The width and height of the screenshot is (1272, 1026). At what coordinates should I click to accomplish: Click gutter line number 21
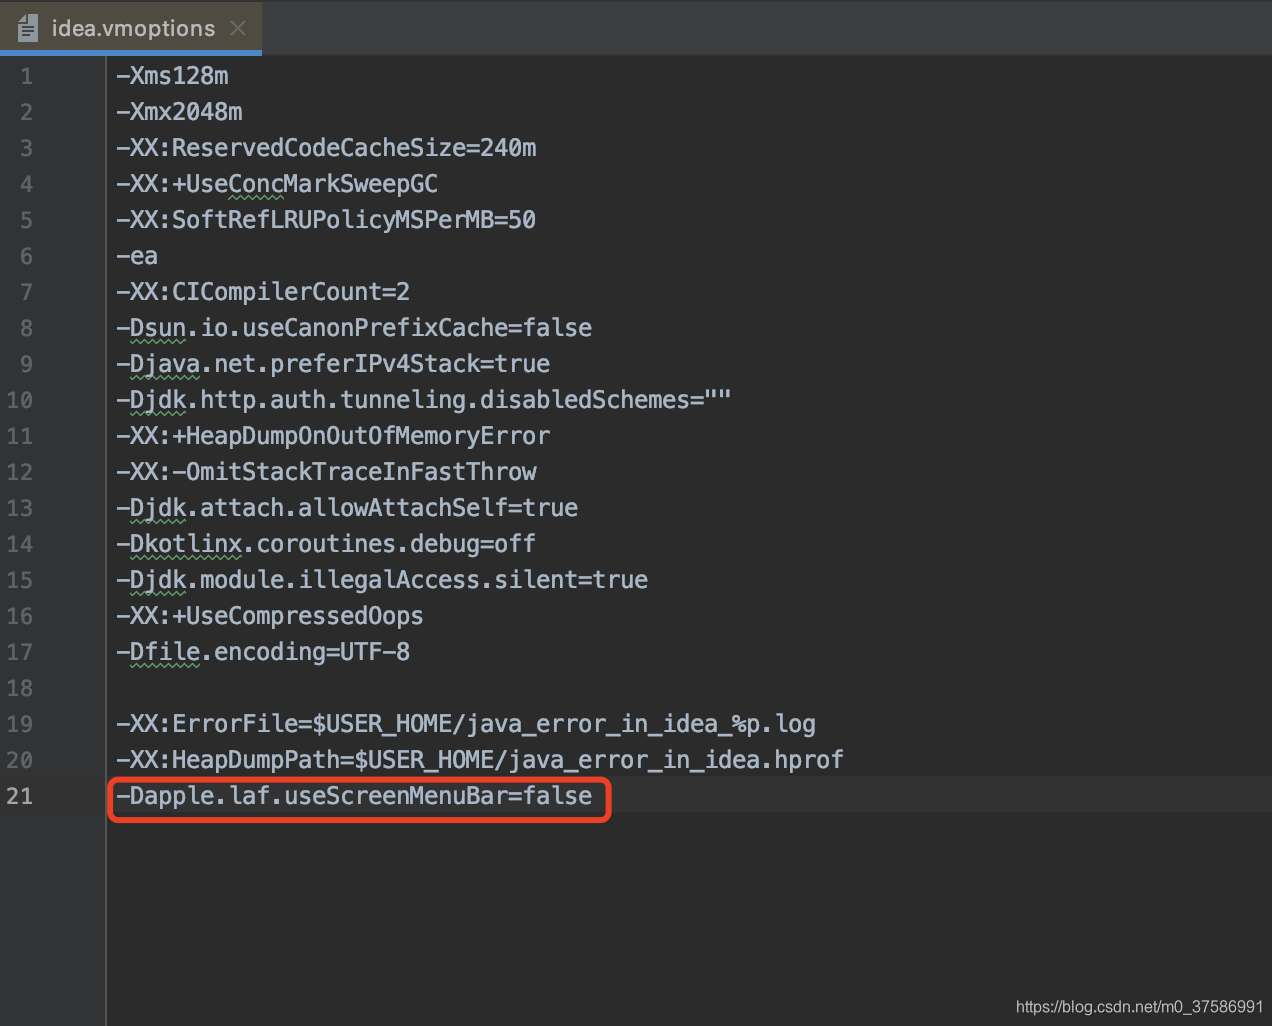point(20,796)
